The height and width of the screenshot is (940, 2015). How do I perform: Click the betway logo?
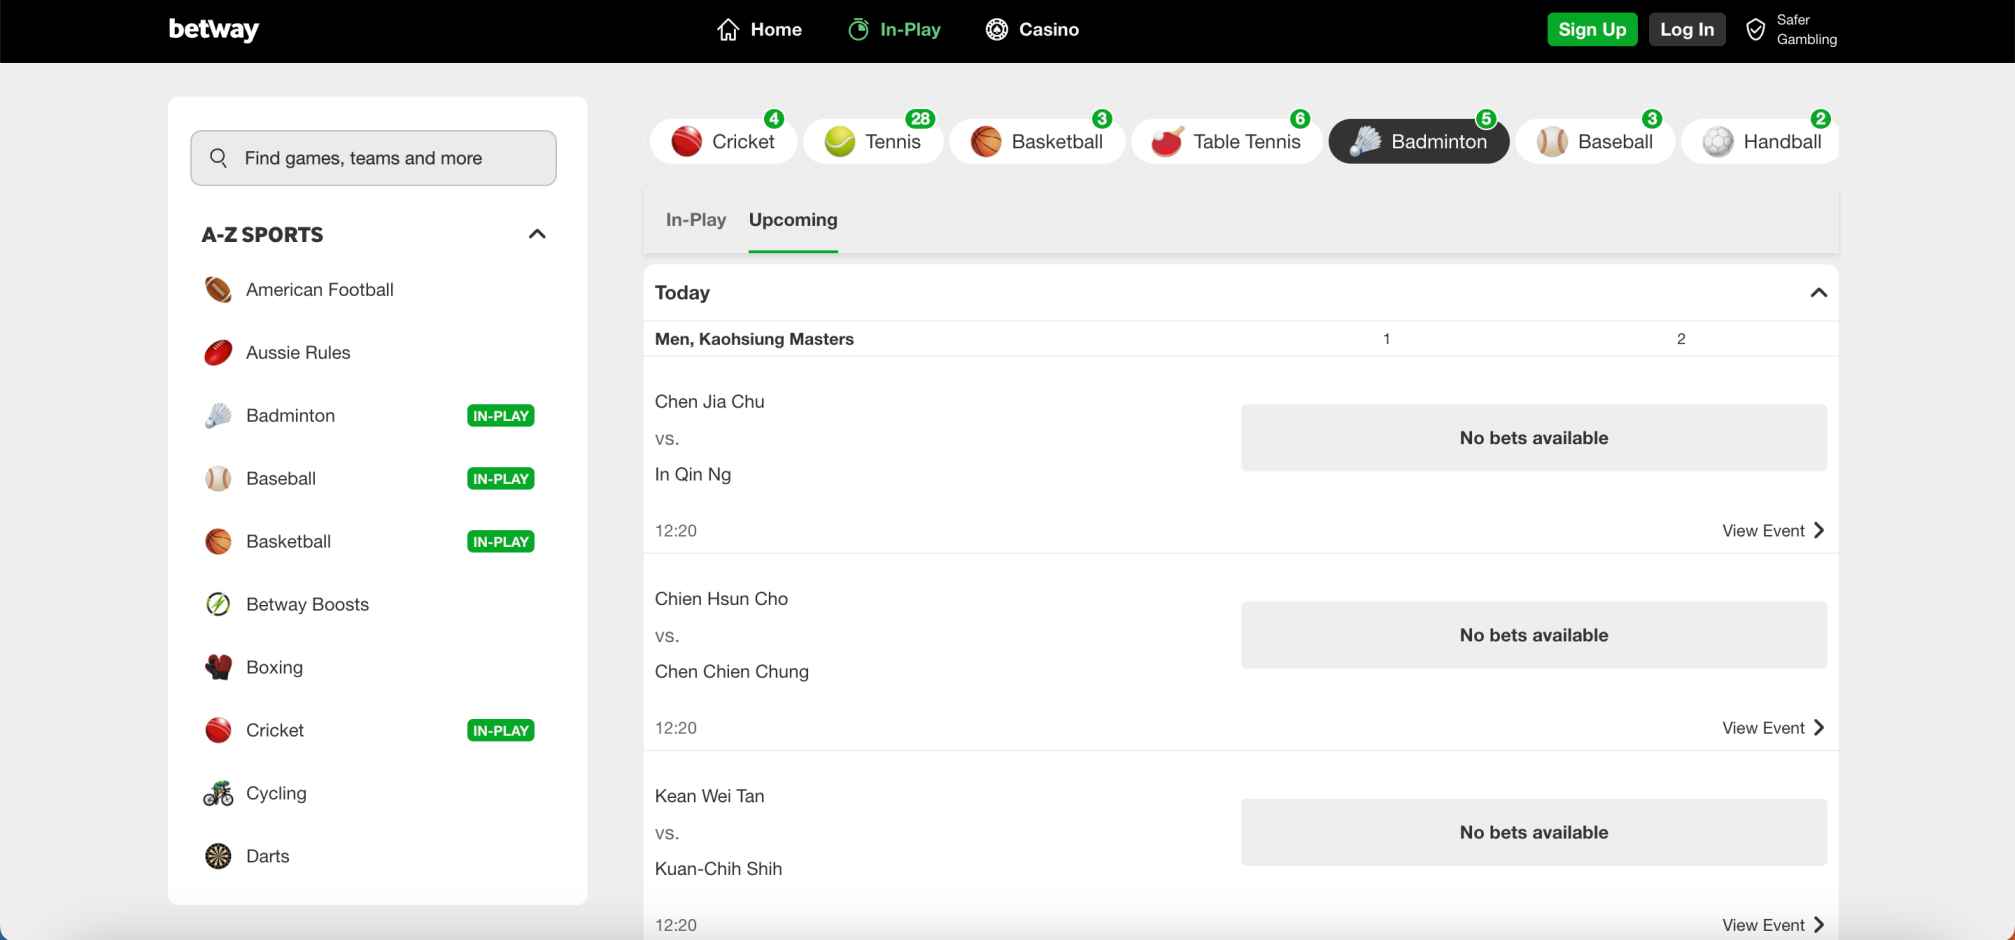point(213,30)
